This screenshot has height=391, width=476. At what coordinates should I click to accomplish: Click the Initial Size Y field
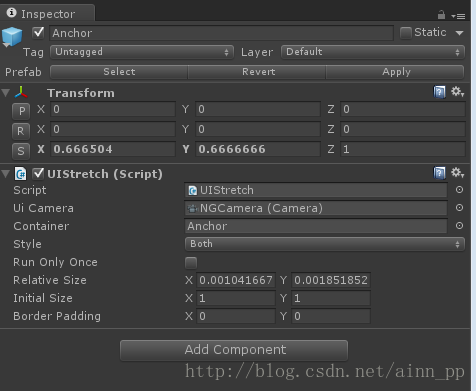click(x=331, y=298)
